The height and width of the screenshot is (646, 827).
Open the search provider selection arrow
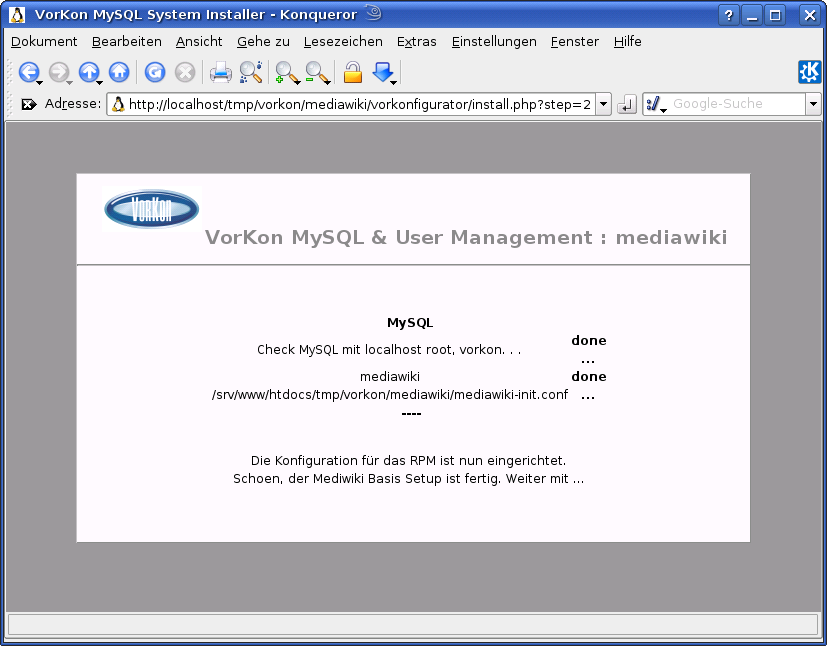(x=663, y=110)
